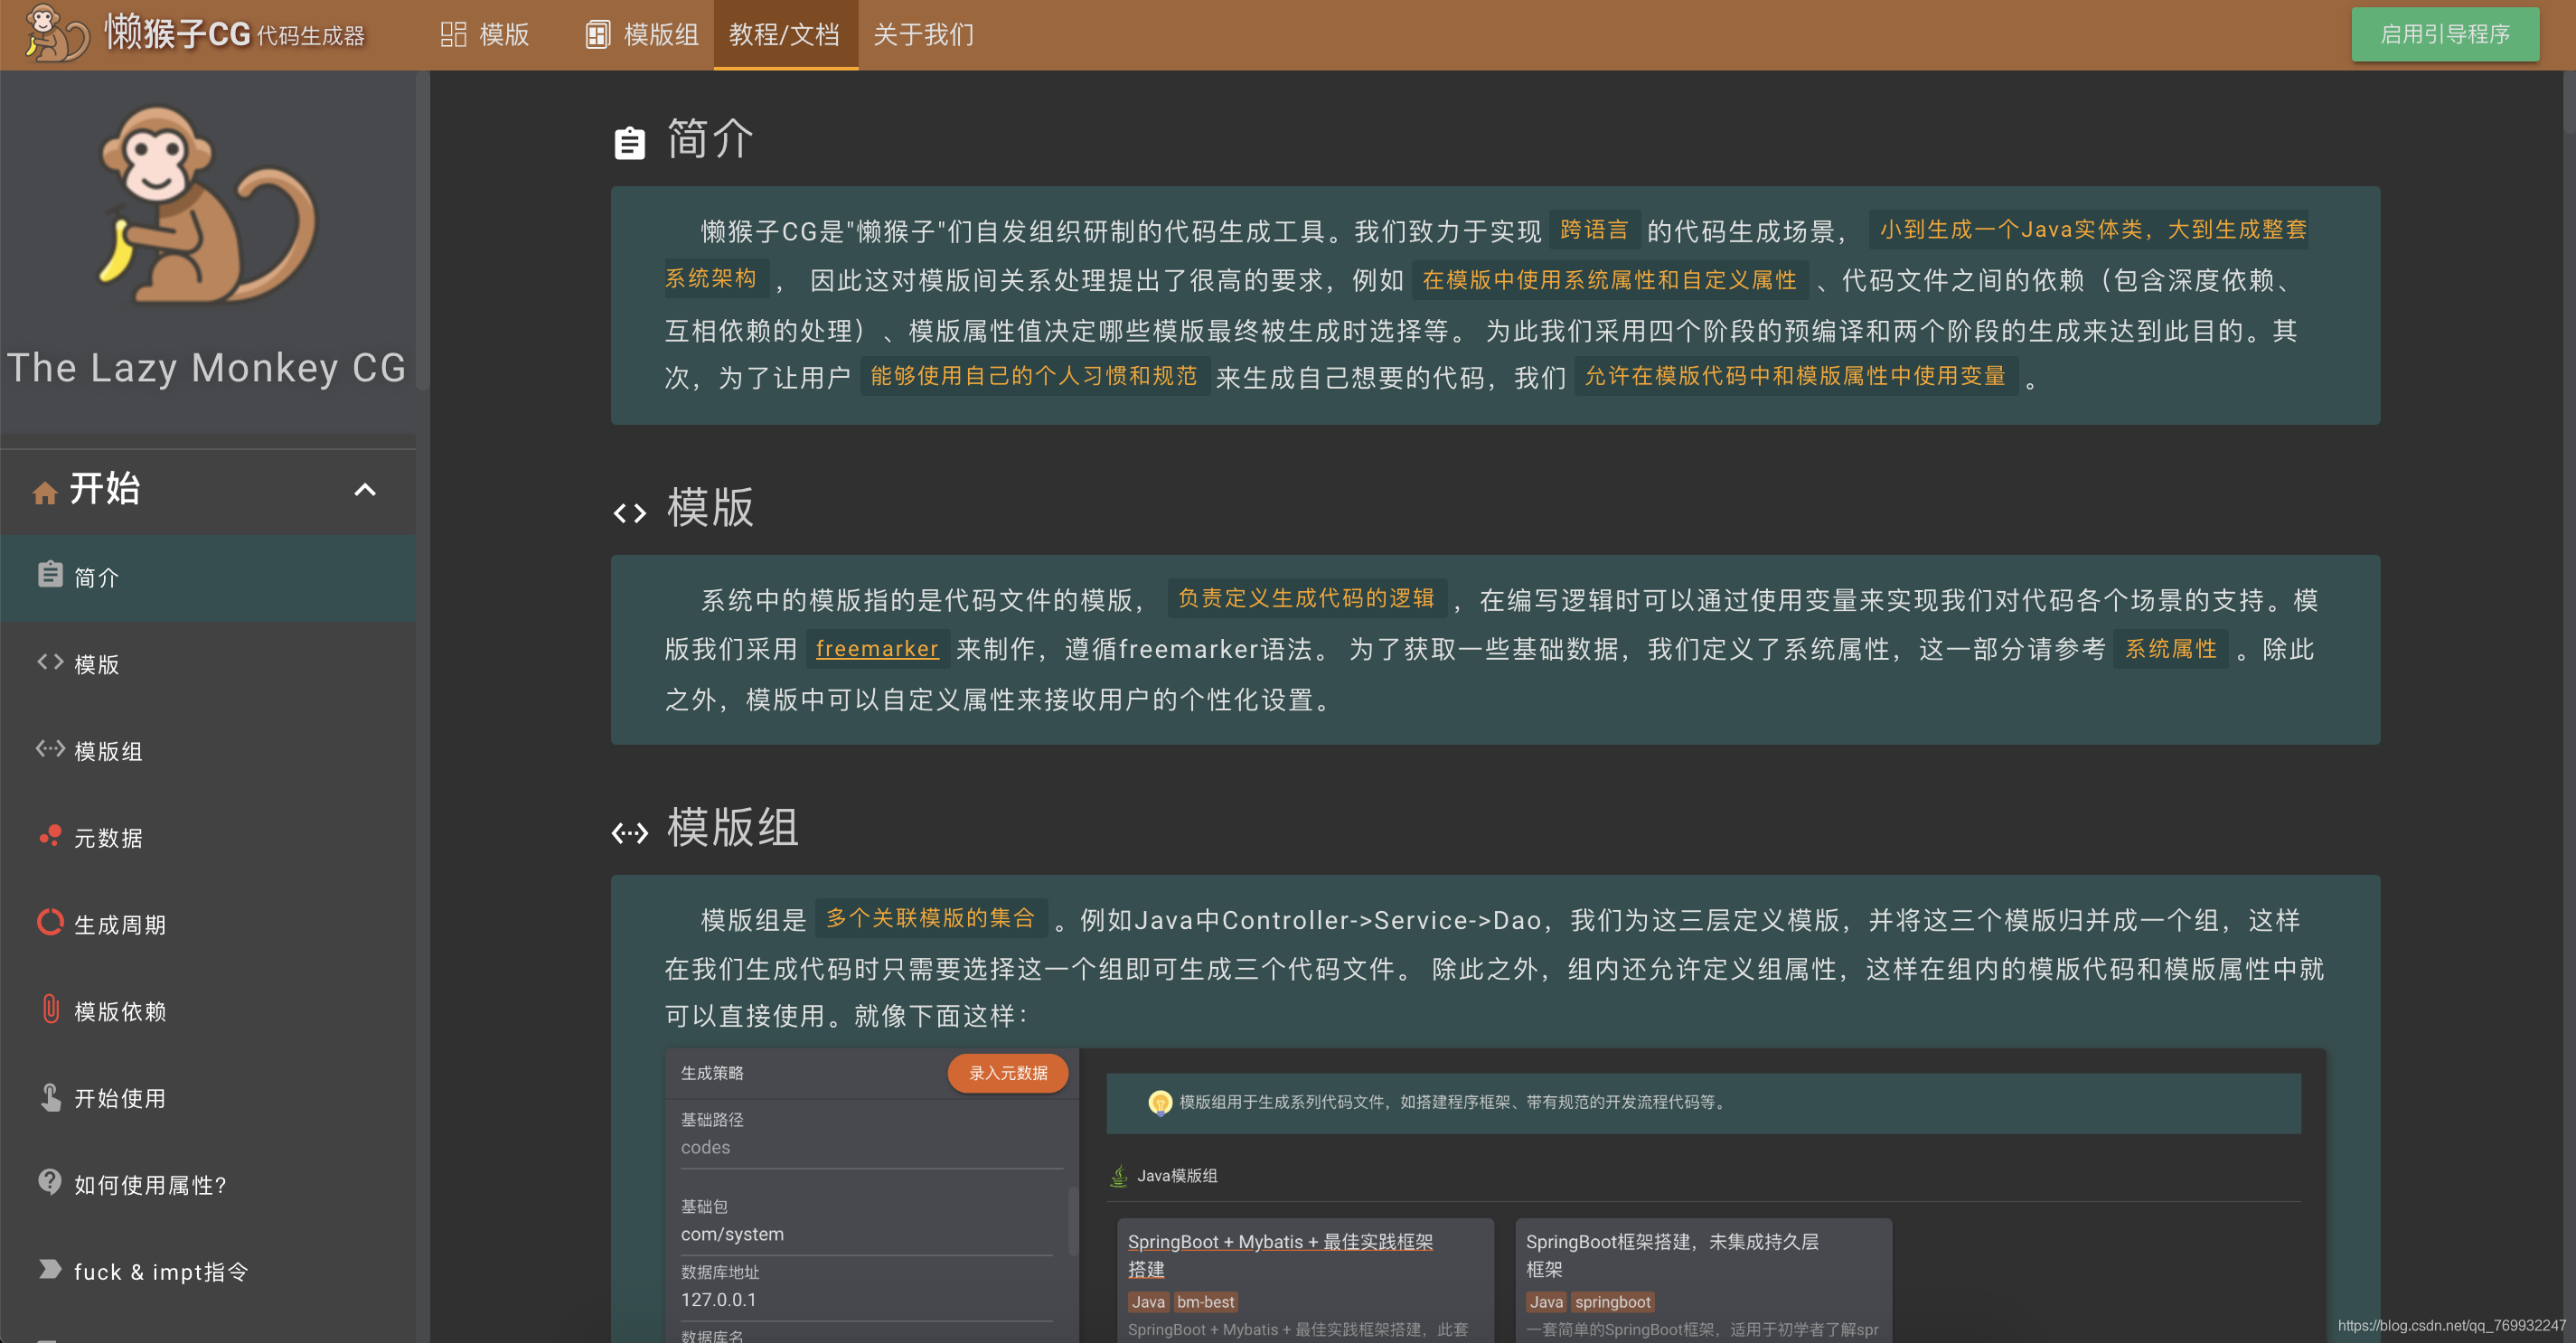Select the 模版组 icon in the sidebar
Screen dimensions: 2576x1343
coord(50,750)
